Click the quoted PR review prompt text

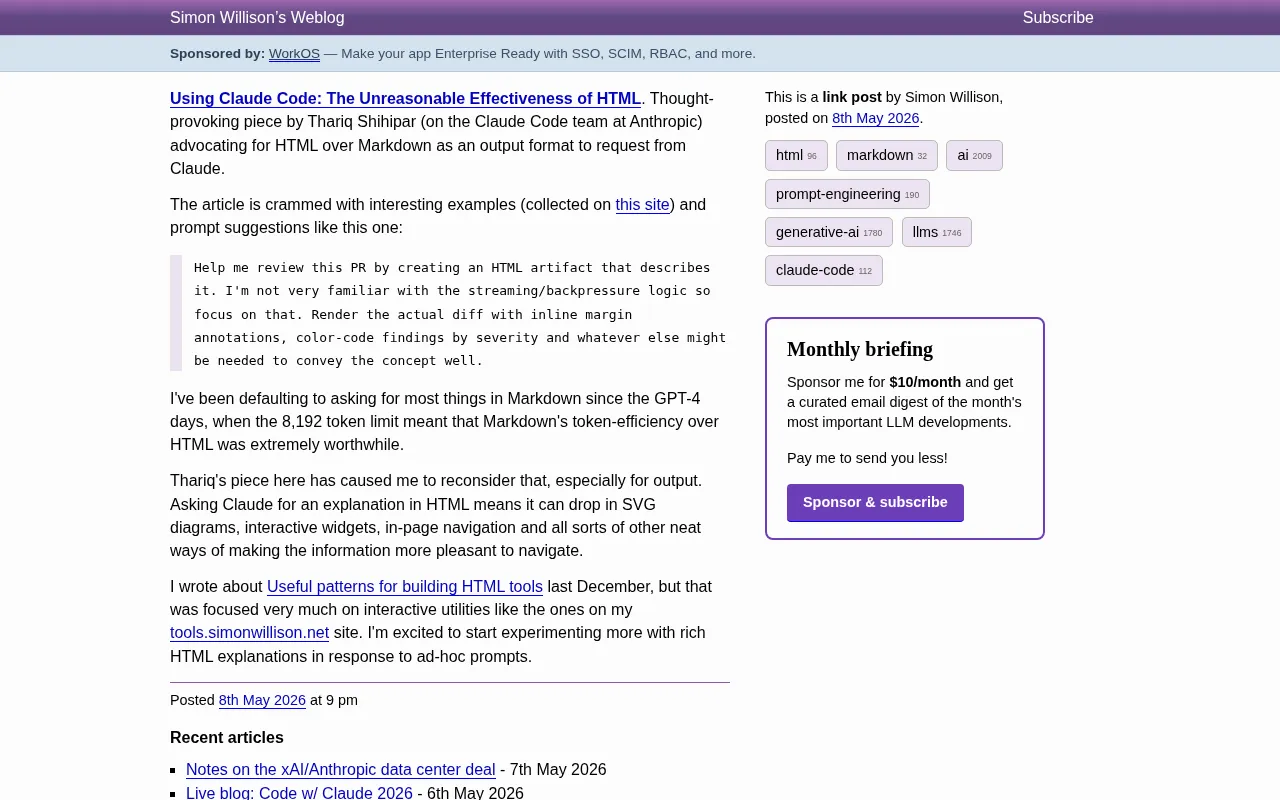[460, 313]
